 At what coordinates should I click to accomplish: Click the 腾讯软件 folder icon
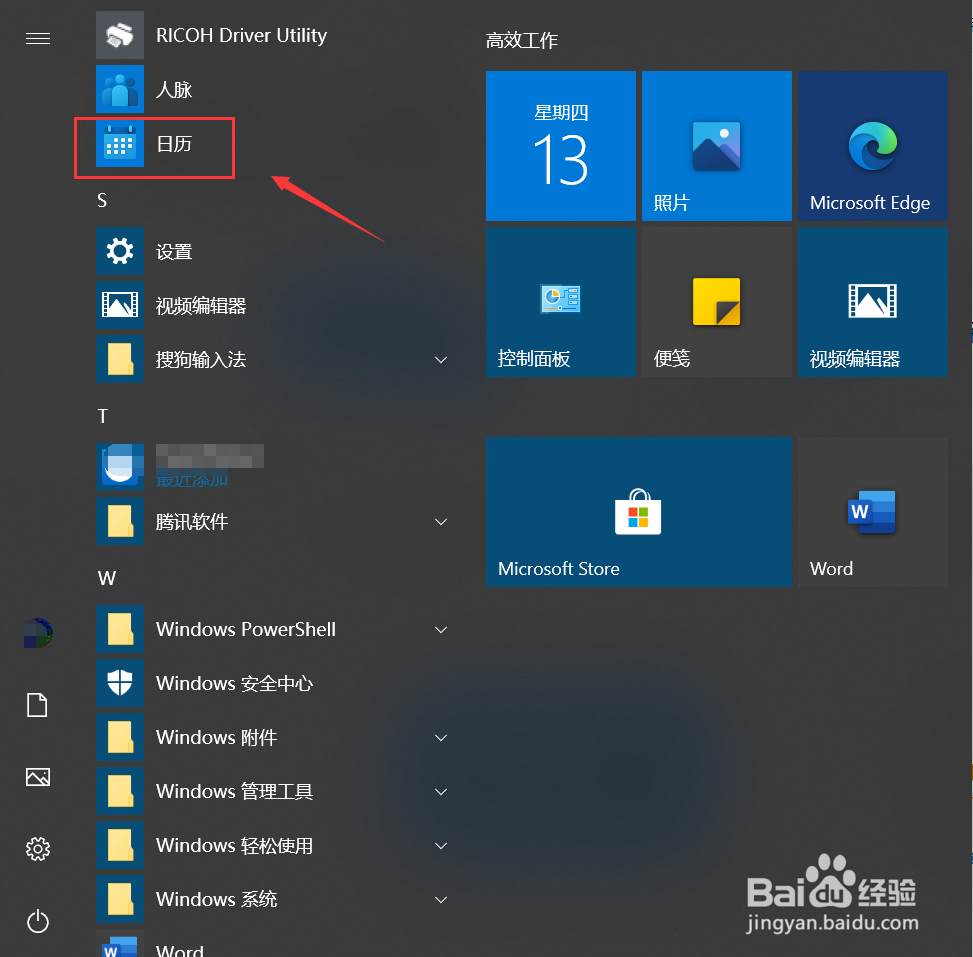coord(120,521)
